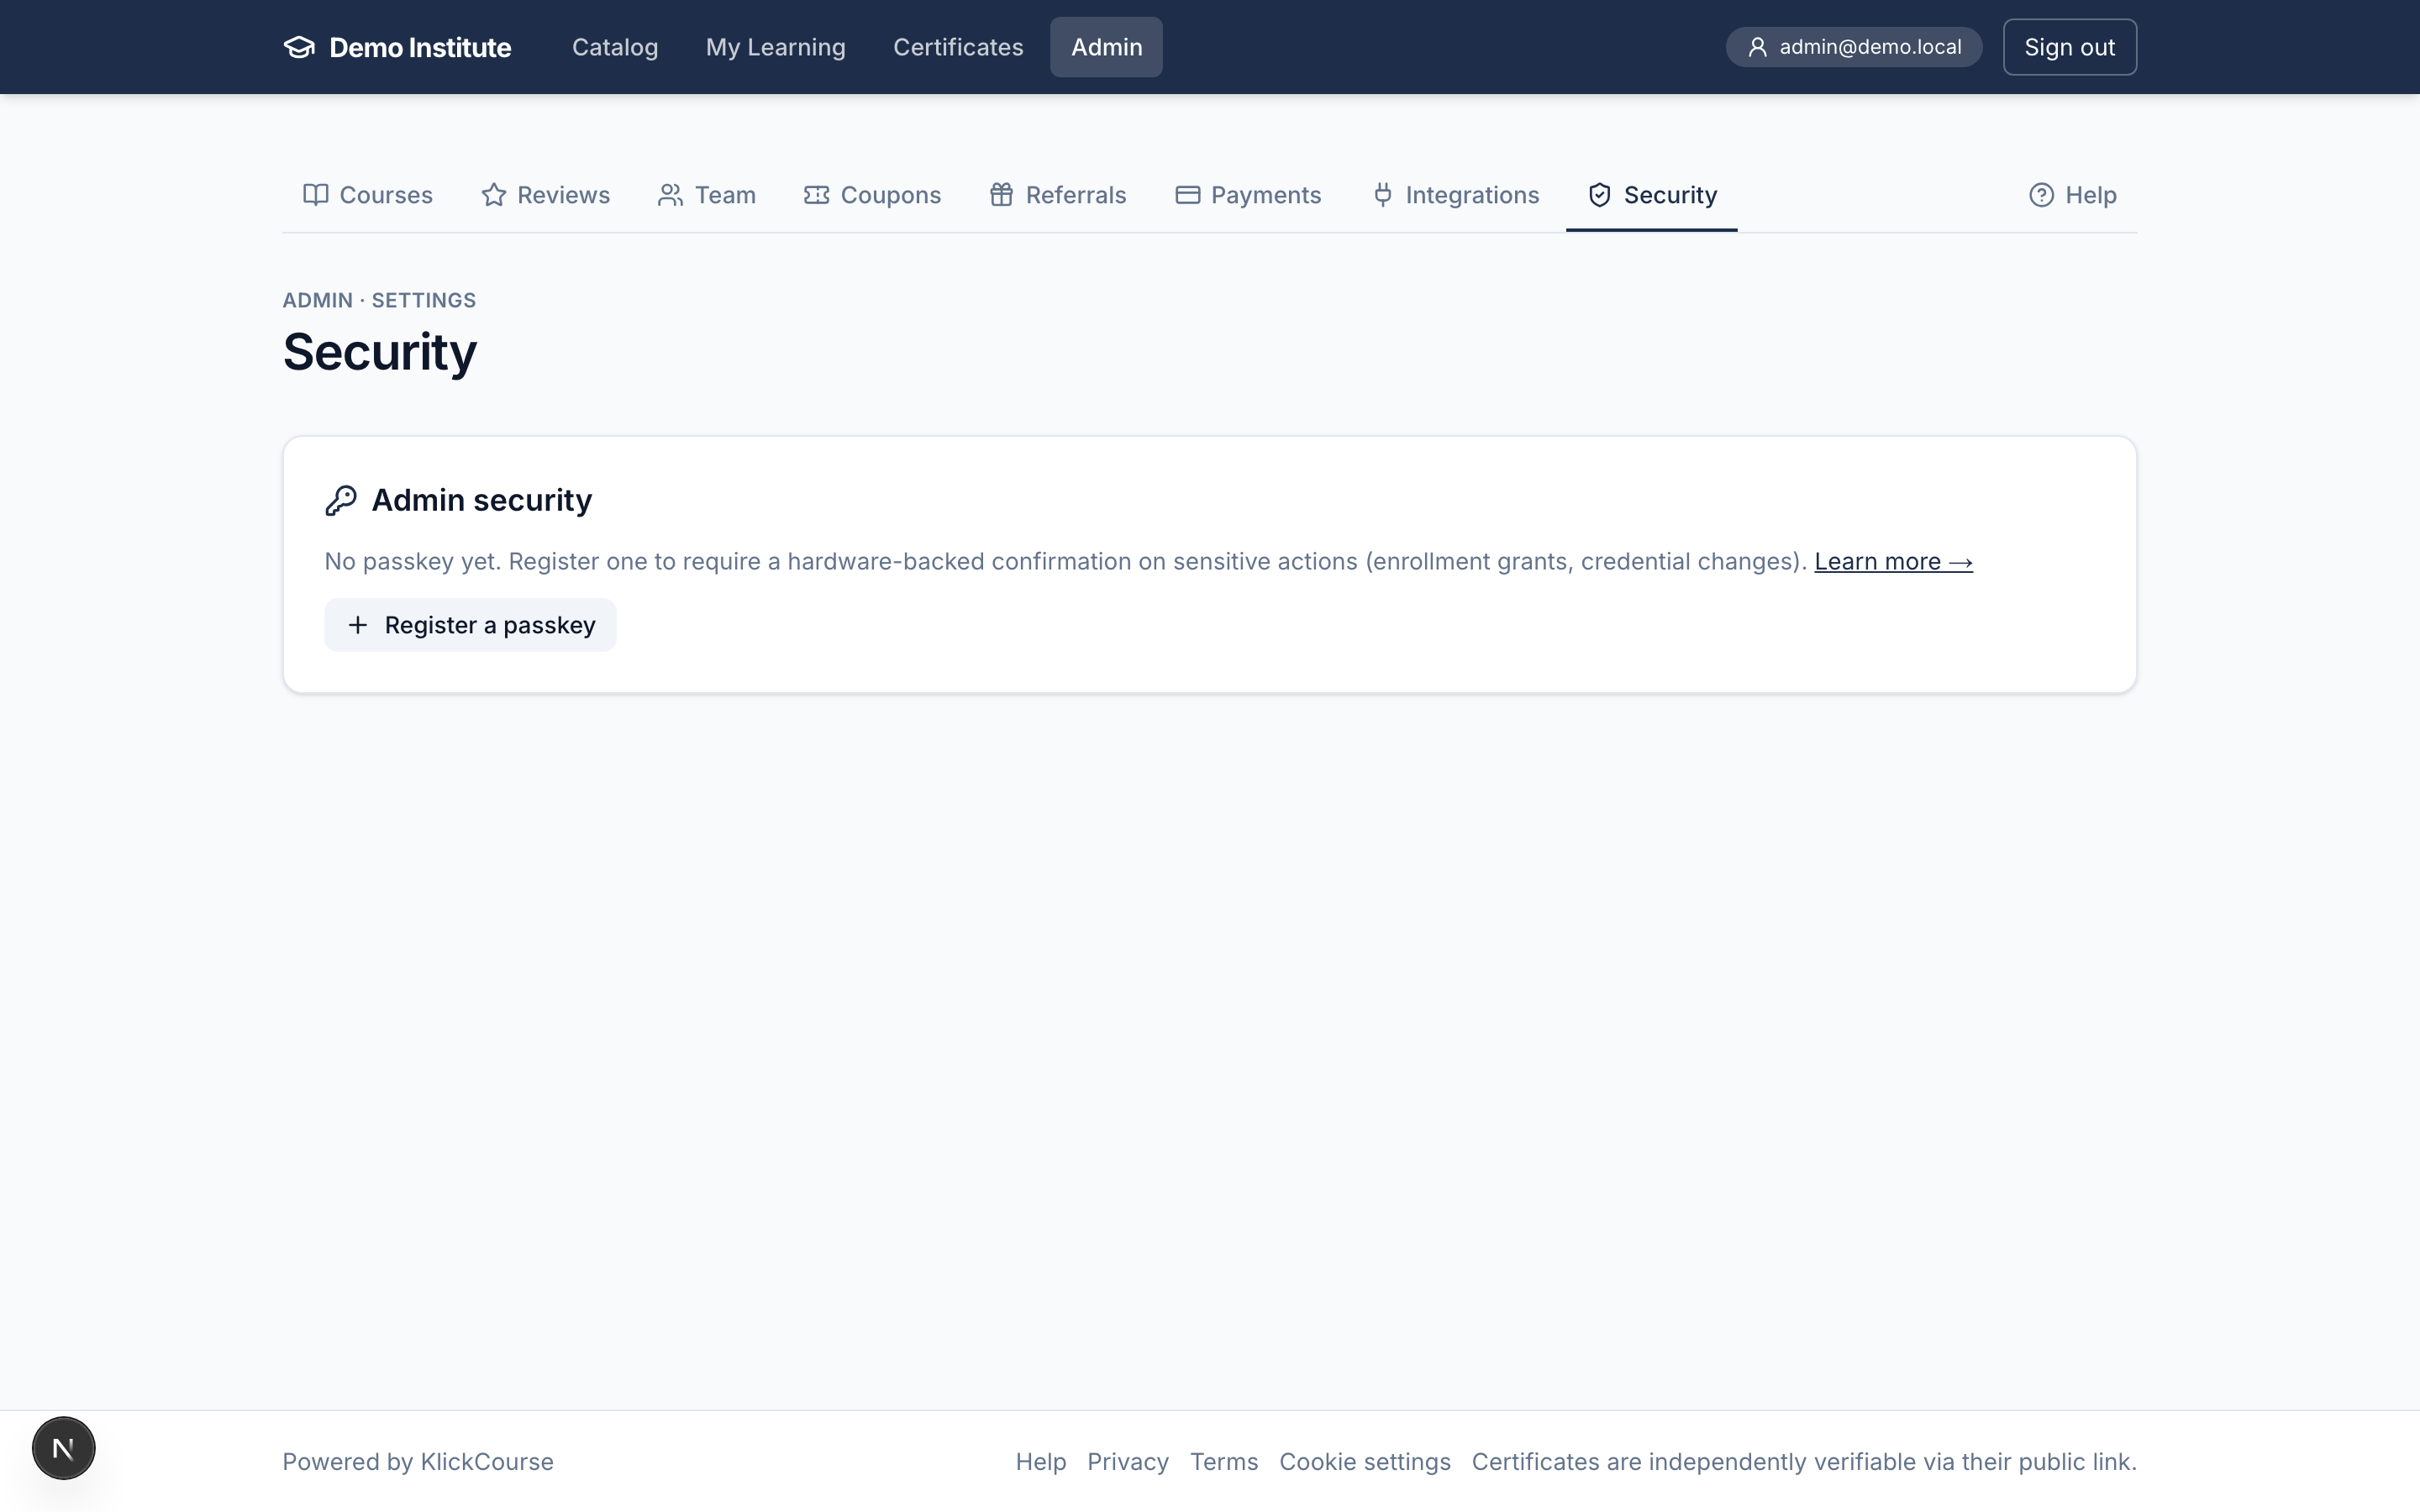
Task: Register a passkey
Action: click(470, 625)
